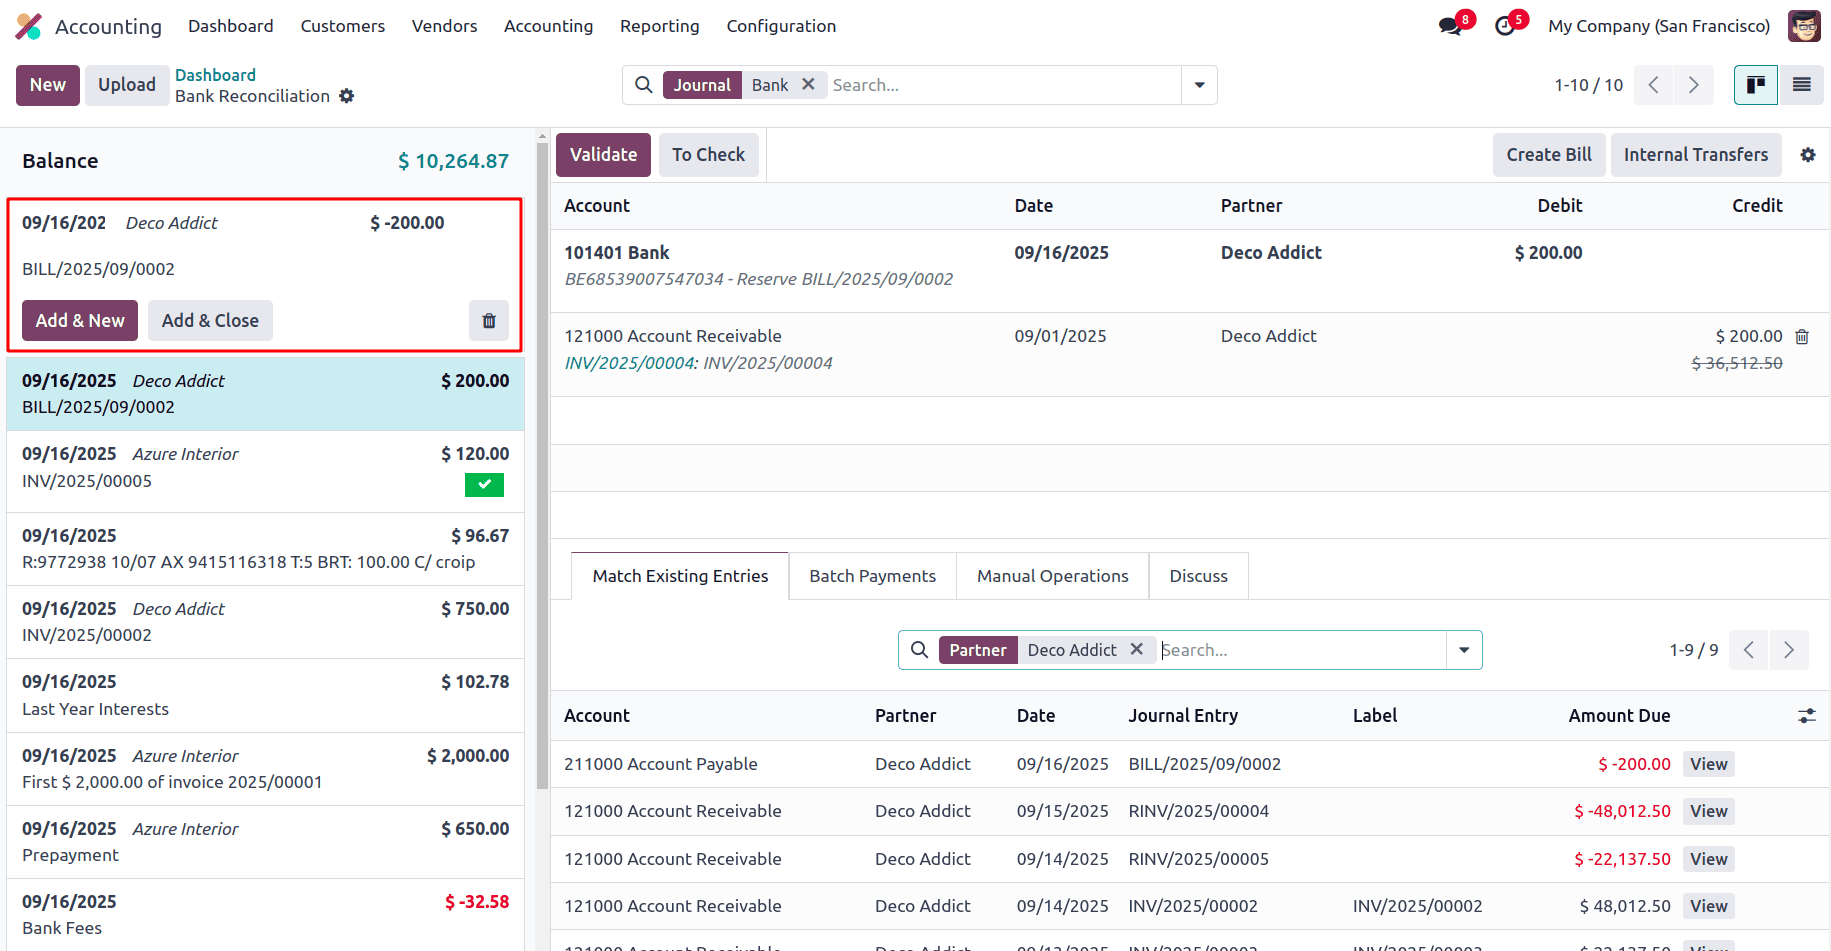Switch to the Batch Payments tab

tap(872, 575)
